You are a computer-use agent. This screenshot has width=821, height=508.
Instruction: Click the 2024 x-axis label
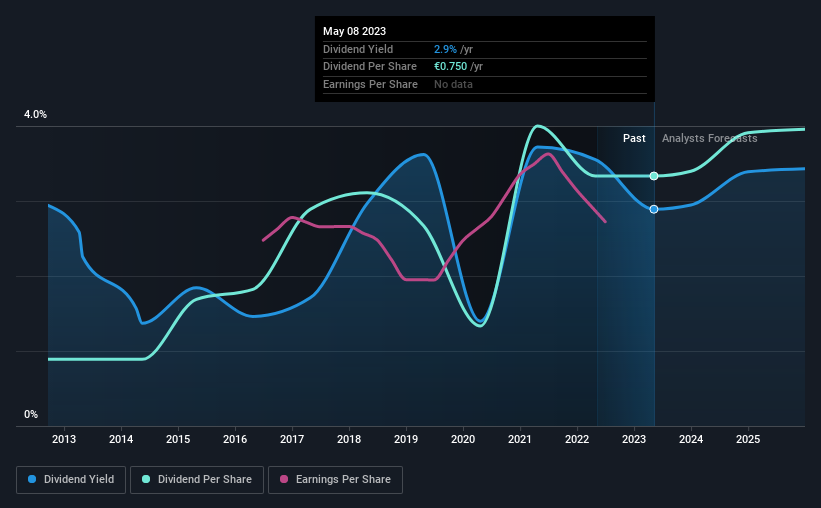tap(691, 439)
